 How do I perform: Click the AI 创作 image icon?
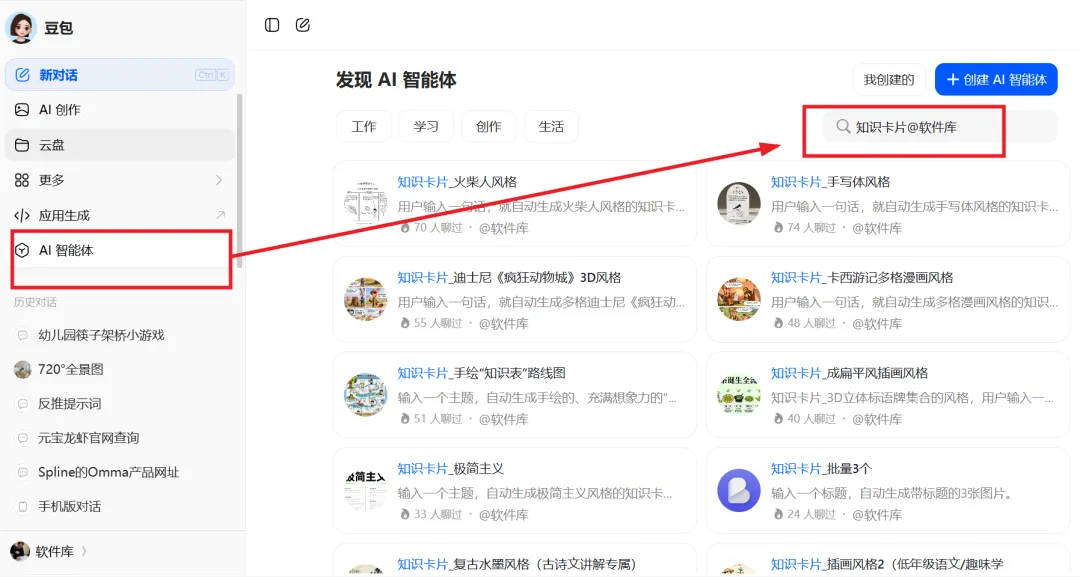coord(22,109)
